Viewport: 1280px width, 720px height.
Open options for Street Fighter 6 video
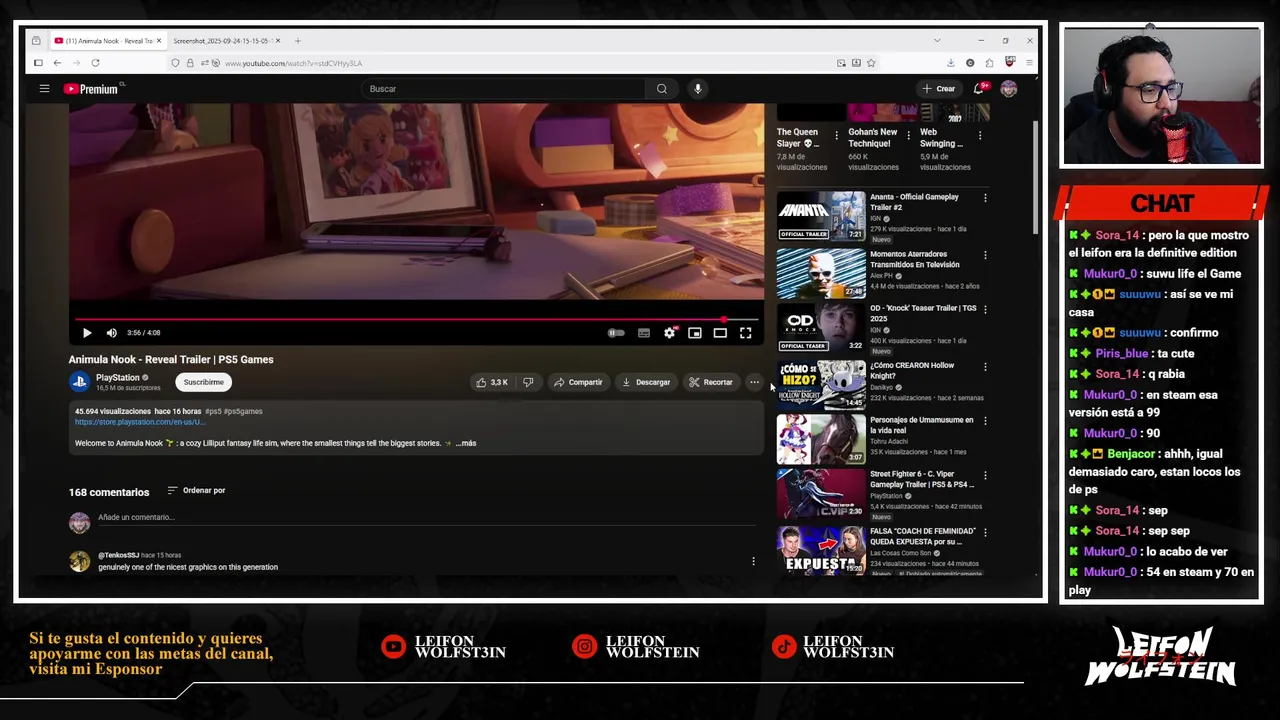pos(985,475)
